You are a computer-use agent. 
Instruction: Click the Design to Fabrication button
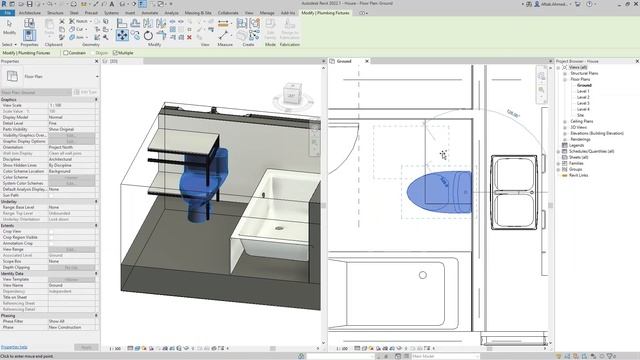290,29
